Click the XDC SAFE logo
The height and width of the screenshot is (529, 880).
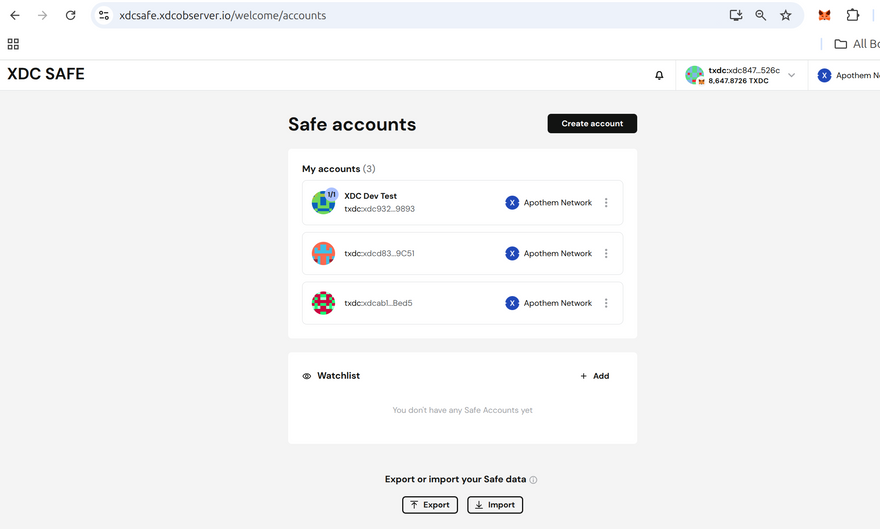tap(46, 74)
